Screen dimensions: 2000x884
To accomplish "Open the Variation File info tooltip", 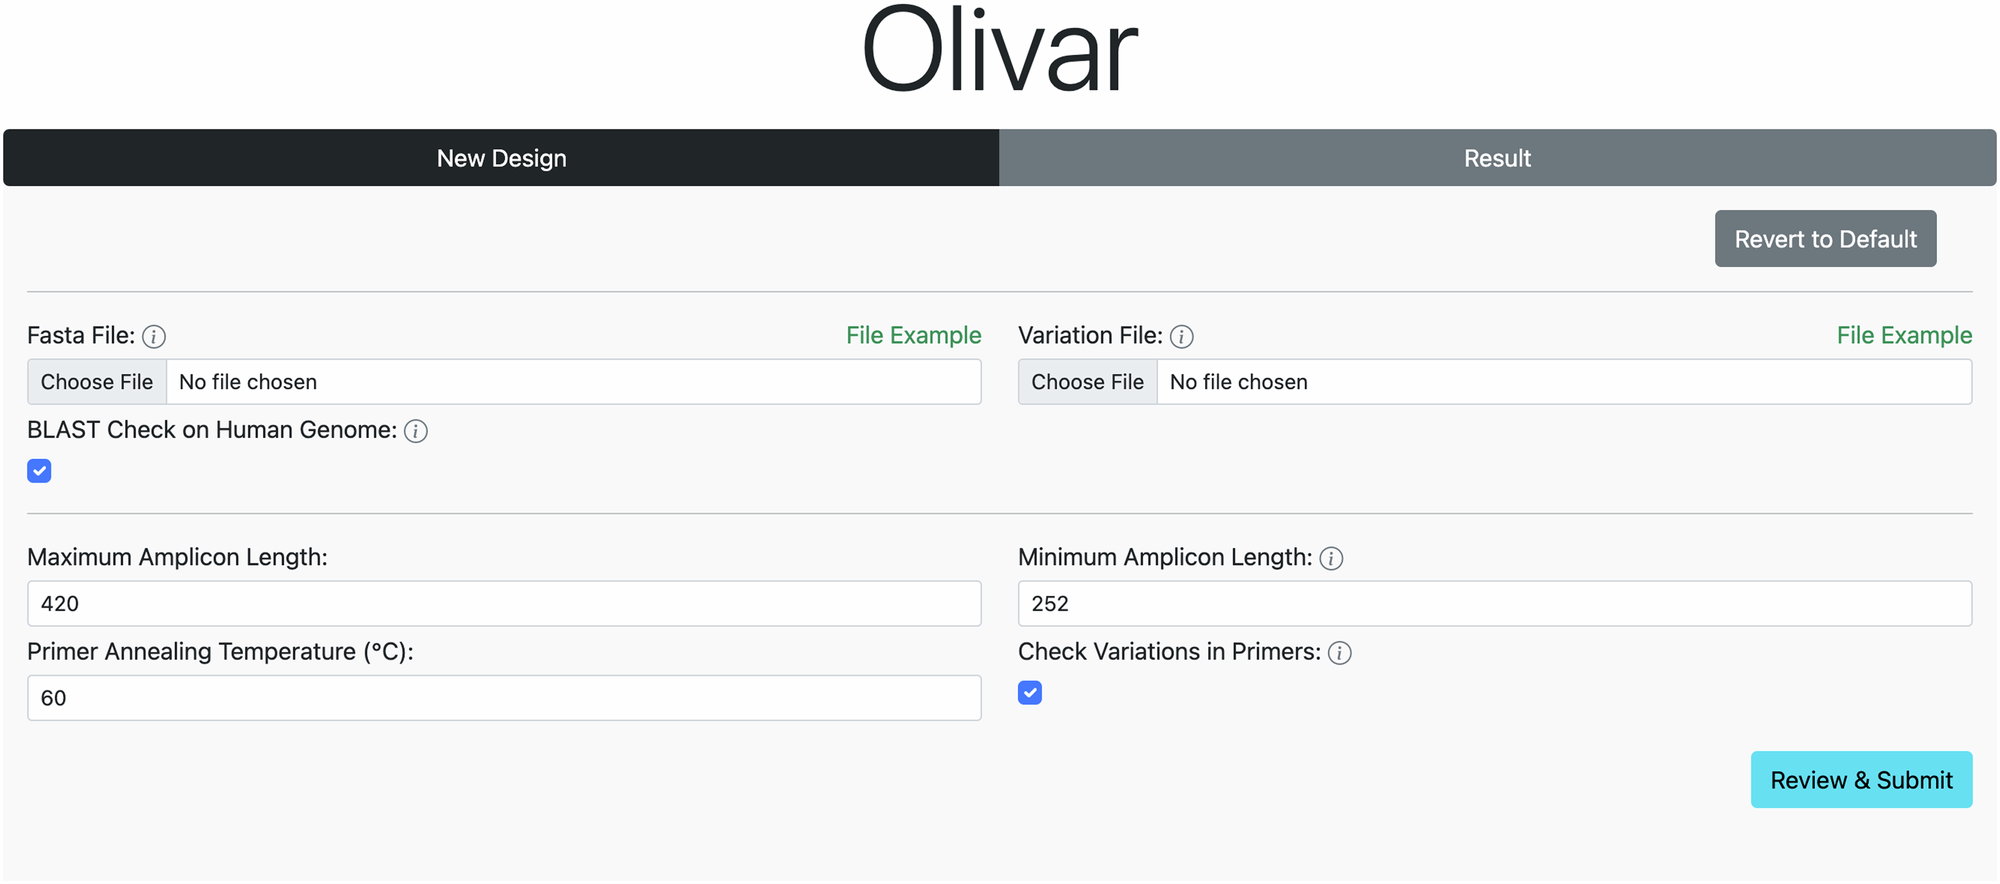I will (x=1181, y=337).
